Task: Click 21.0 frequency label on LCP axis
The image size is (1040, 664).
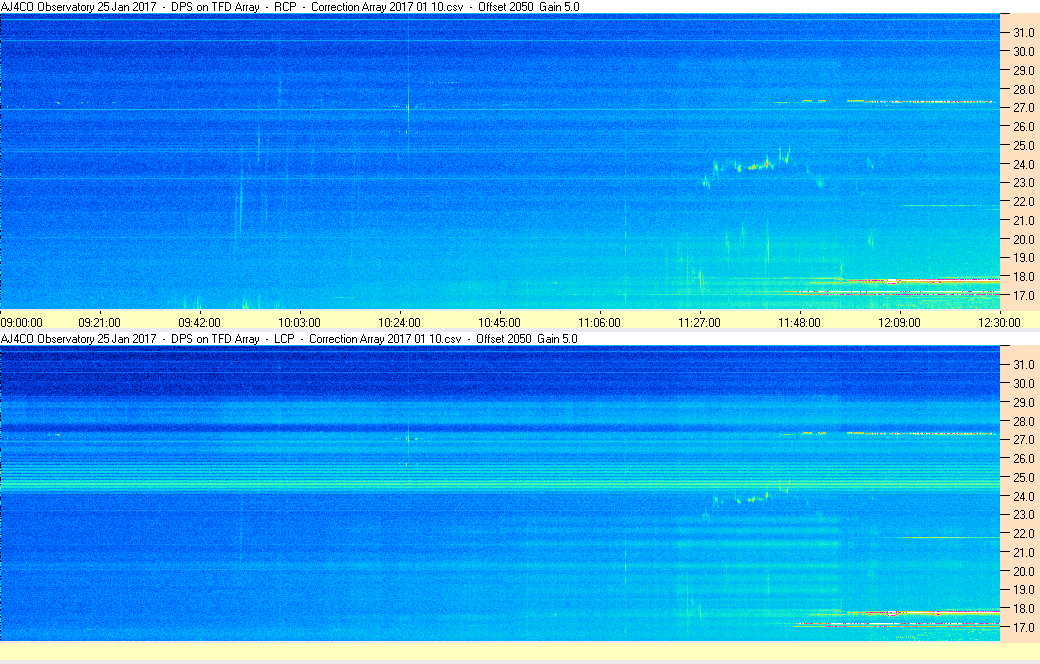Action: point(1023,553)
